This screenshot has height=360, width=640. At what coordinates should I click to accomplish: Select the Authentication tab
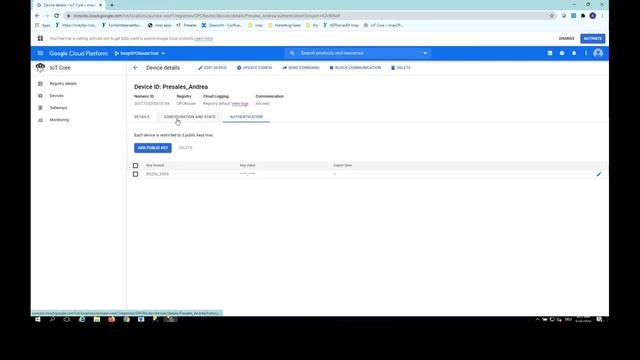(x=246, y=117)
